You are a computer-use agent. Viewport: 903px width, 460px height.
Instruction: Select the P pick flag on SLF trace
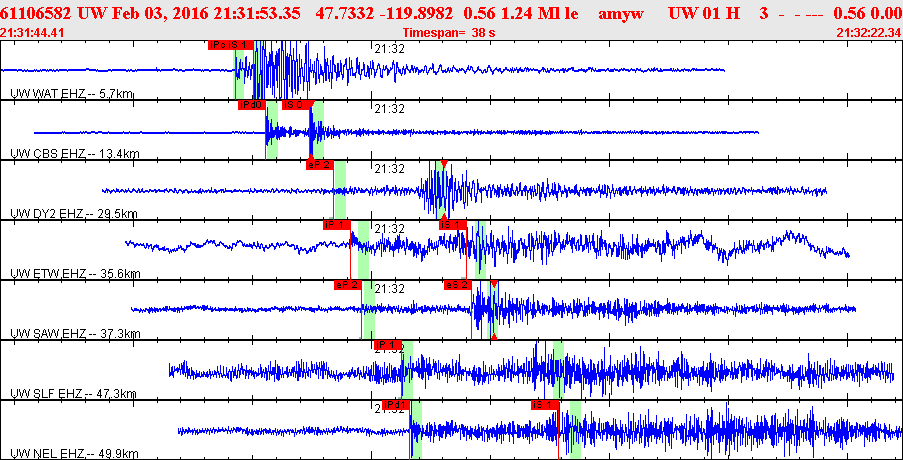(387, 345)
